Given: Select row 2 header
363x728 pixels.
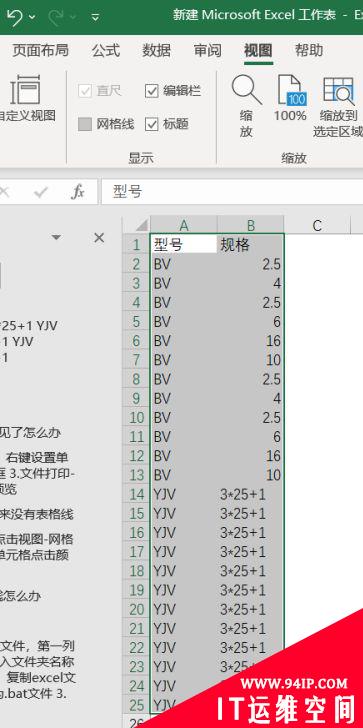Looking at the screenshot, I should click(x=136, y=264).
